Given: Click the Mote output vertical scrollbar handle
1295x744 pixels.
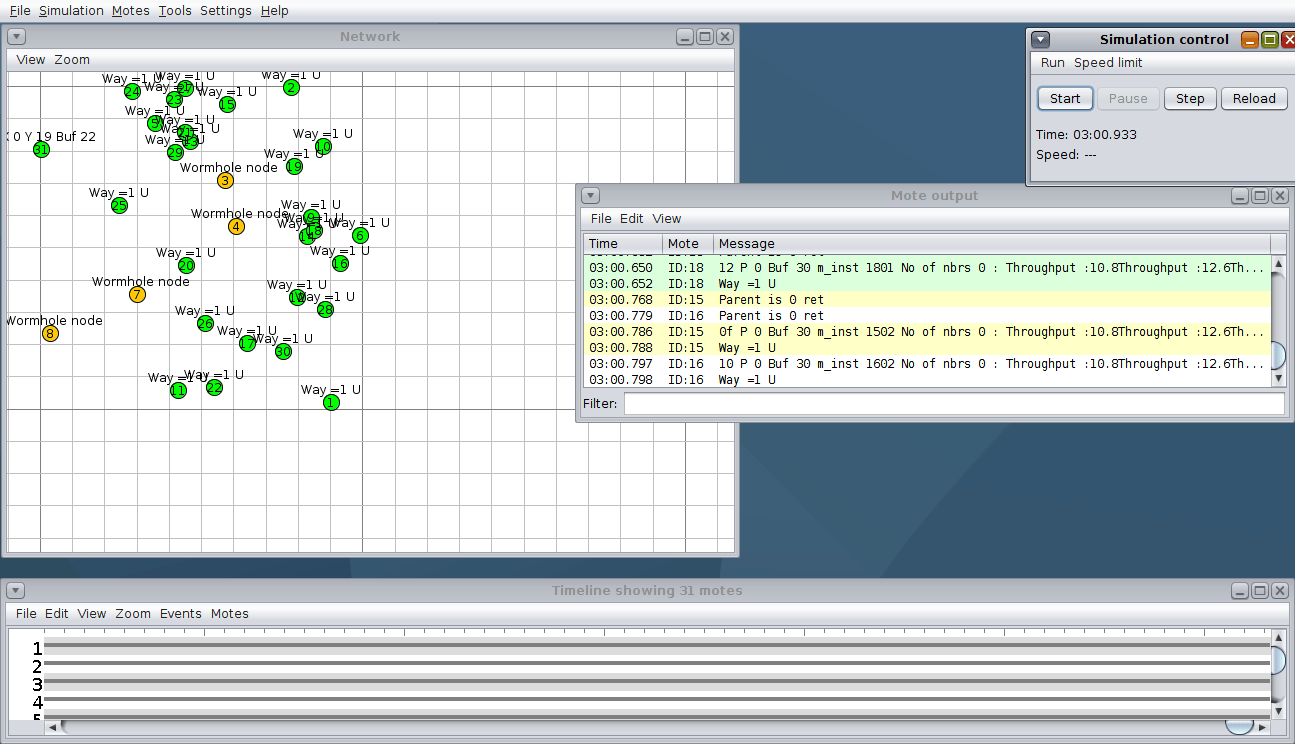Looking at the screenshot, I should point(1278,354).
